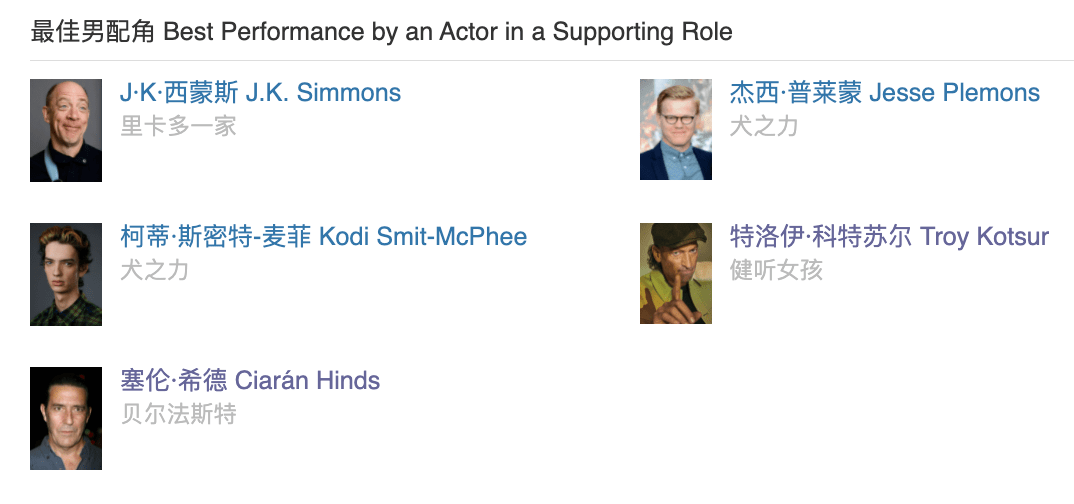Select the English heading Best Performance by an Actor
Screen dimensions: 1074x504
(x=448, y=31)
